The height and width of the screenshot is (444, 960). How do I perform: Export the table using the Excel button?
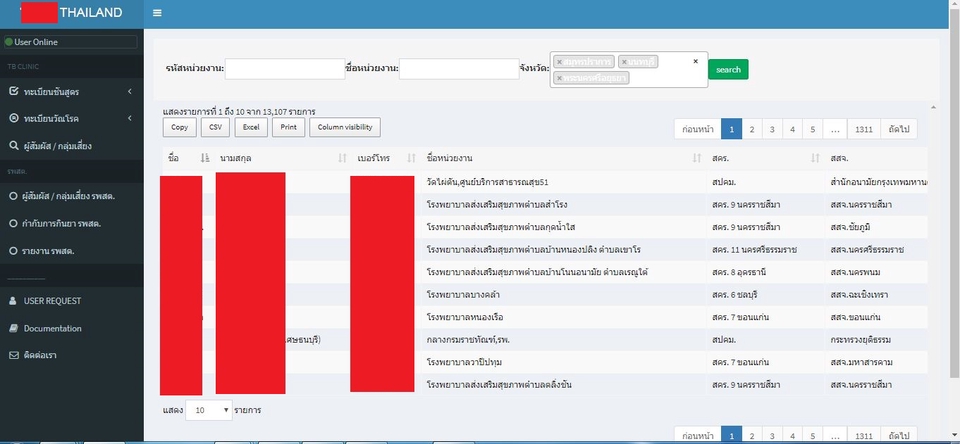250,127
